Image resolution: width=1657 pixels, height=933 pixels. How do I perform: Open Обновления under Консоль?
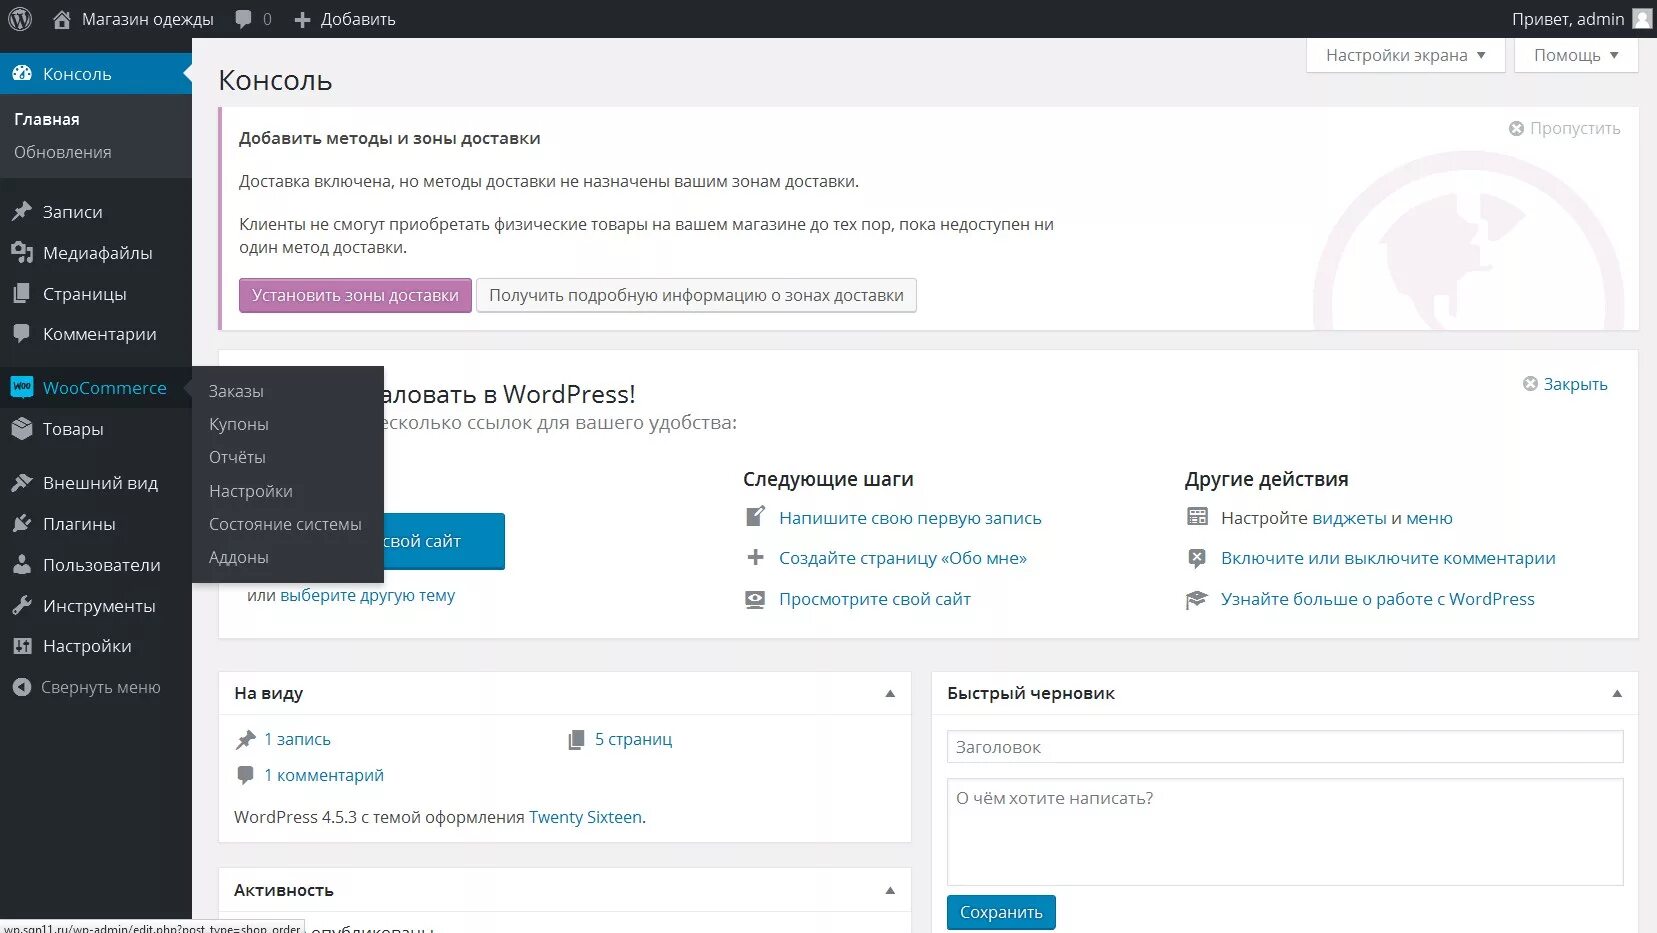[62, 152]
